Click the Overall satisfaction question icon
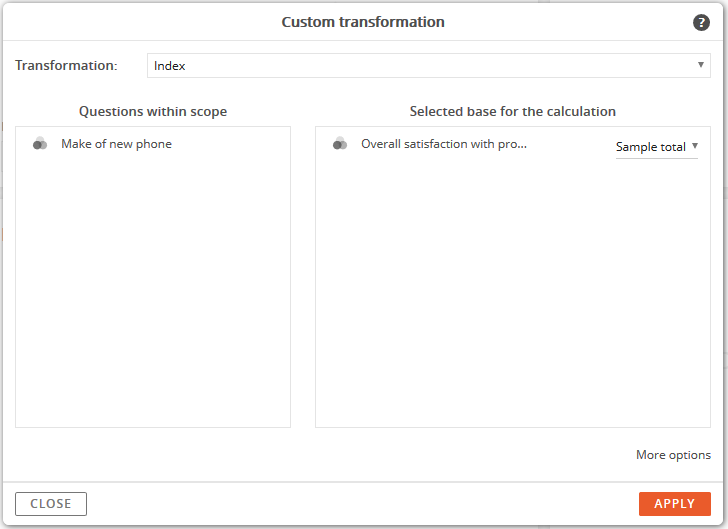 click(x=340, y=144)
